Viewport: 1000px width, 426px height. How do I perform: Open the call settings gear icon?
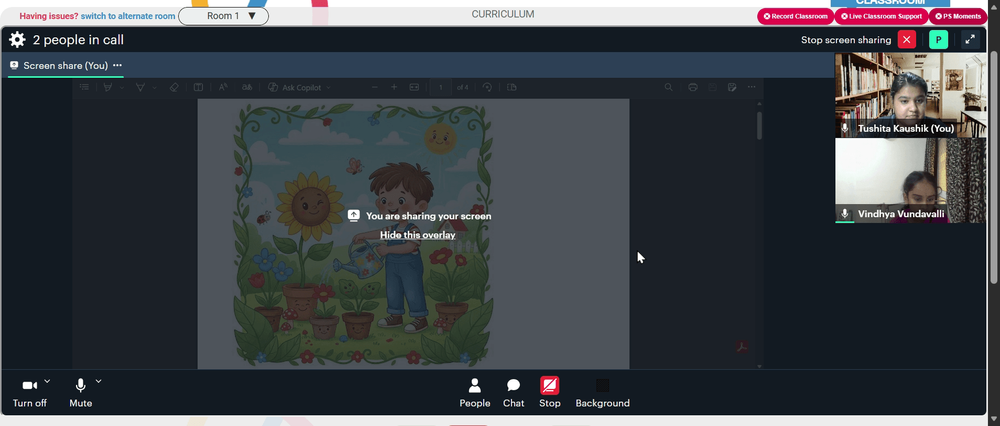click(17, 40)
